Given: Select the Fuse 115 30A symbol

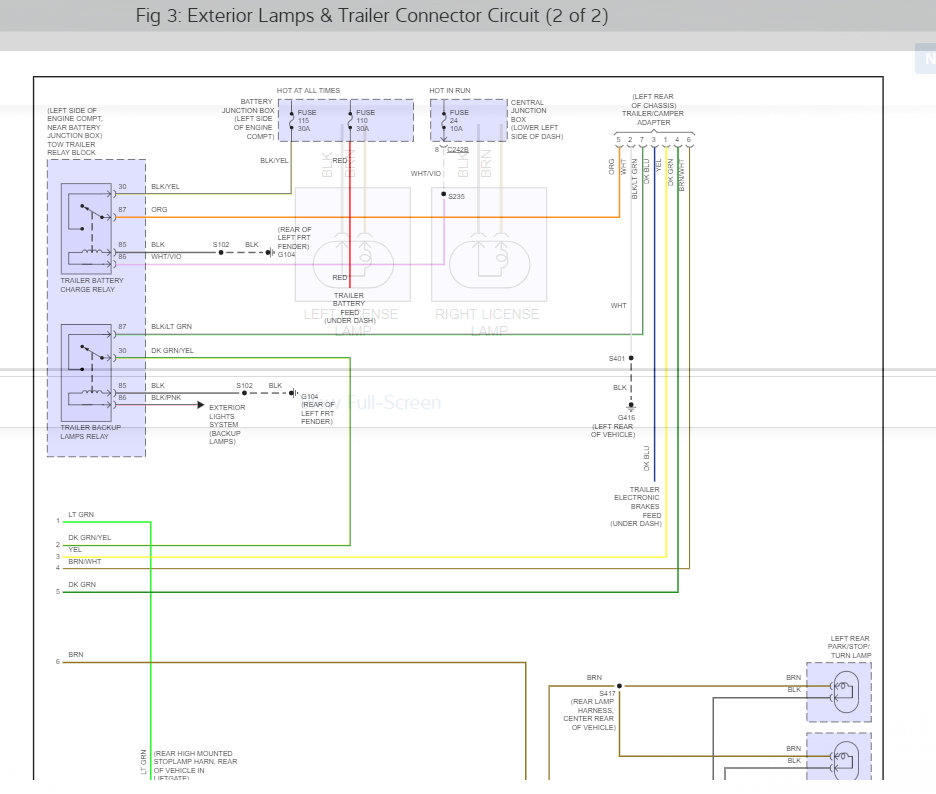Looking at the screenshot, I should (x=292, y=121).
